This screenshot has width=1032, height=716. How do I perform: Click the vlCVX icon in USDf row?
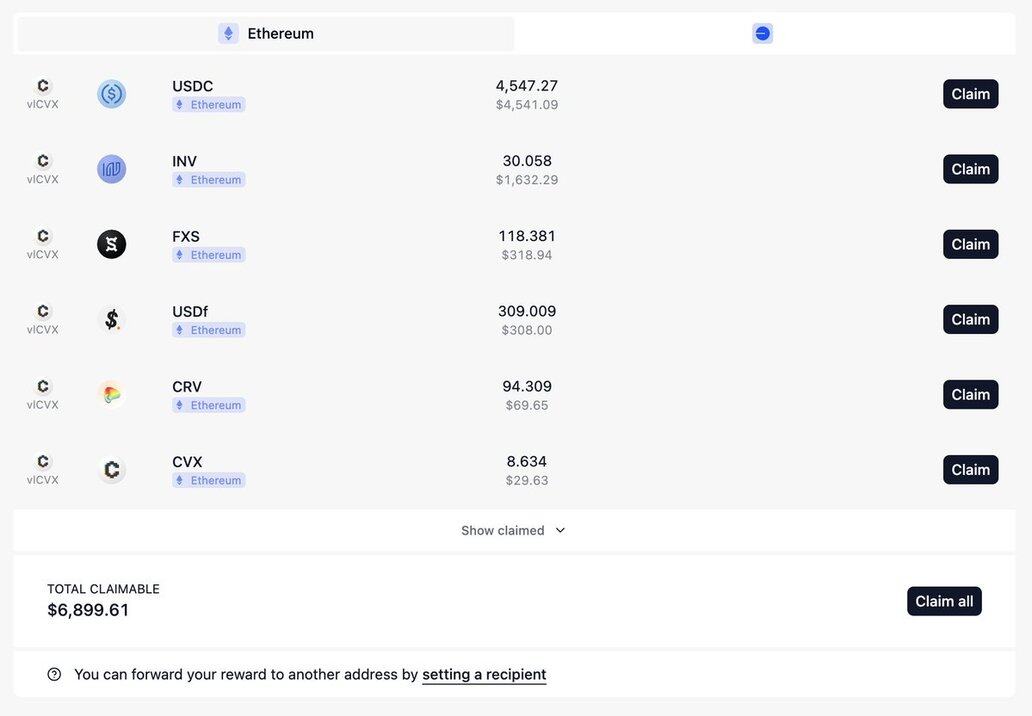[x=43, y=311]
